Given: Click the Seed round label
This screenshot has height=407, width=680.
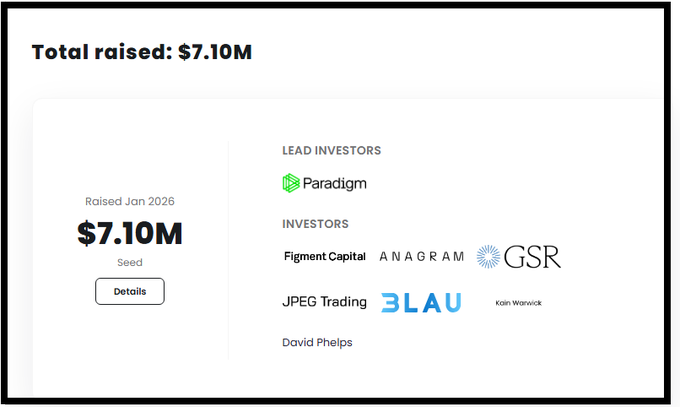Looking at the screenshot, I should pyautogui.click(x=130, y=262).
